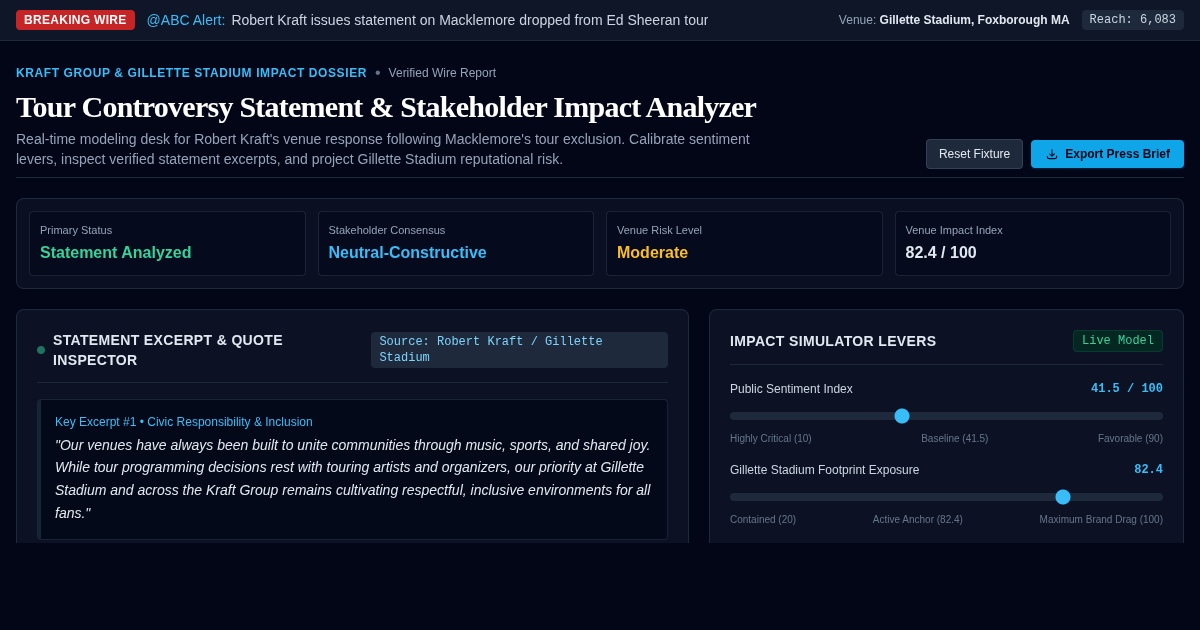Click the Robert Kraft issues statement headline
This screenshot has height=630, width=1200.
click(470, 20)
